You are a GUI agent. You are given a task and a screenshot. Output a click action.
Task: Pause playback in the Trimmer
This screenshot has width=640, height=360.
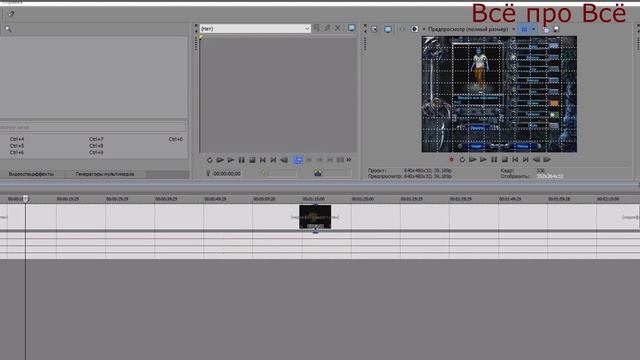(241, 160)
